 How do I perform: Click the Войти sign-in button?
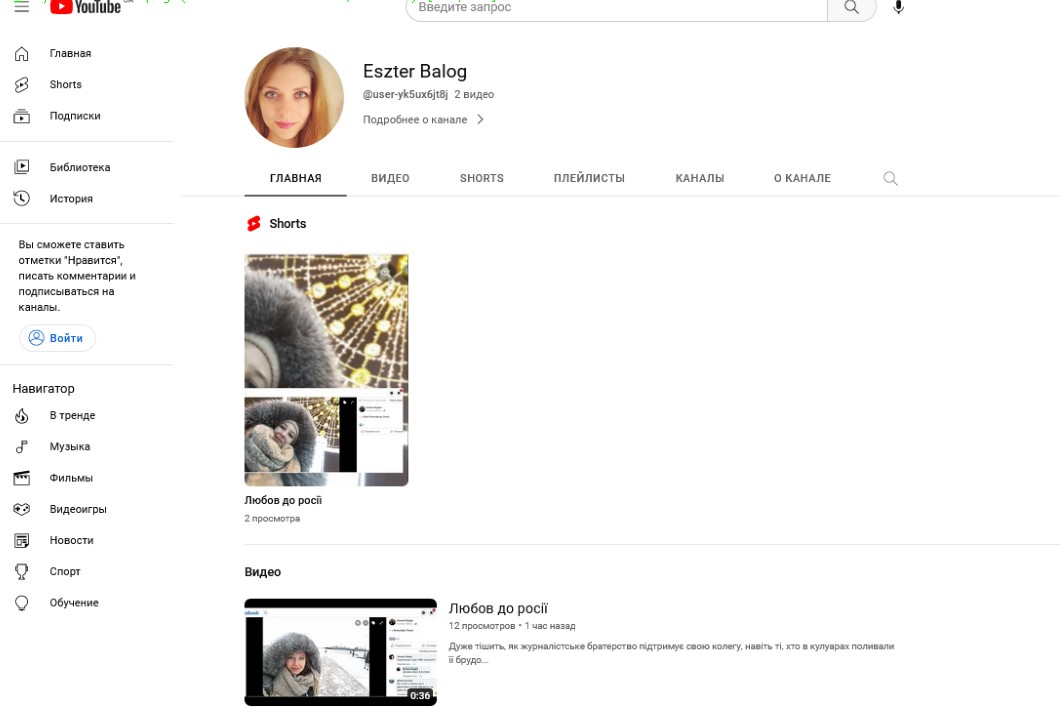[x=57, y=338]
